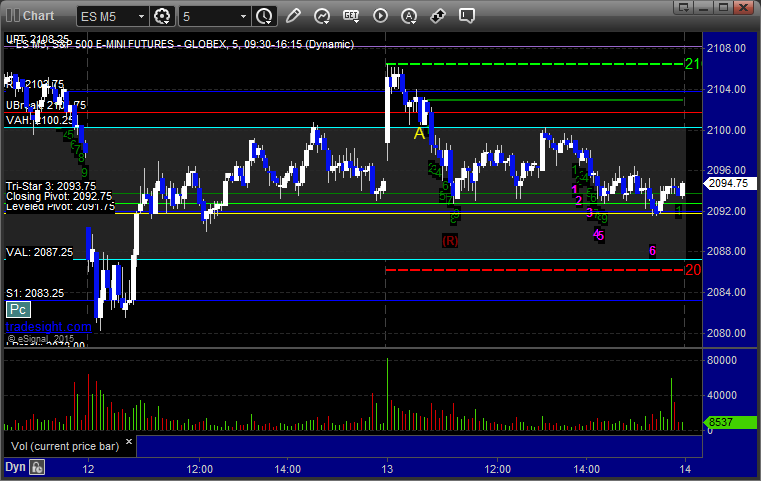
Task: Click the VAL: 2087.25 label
Action: (x=39, y=252)
